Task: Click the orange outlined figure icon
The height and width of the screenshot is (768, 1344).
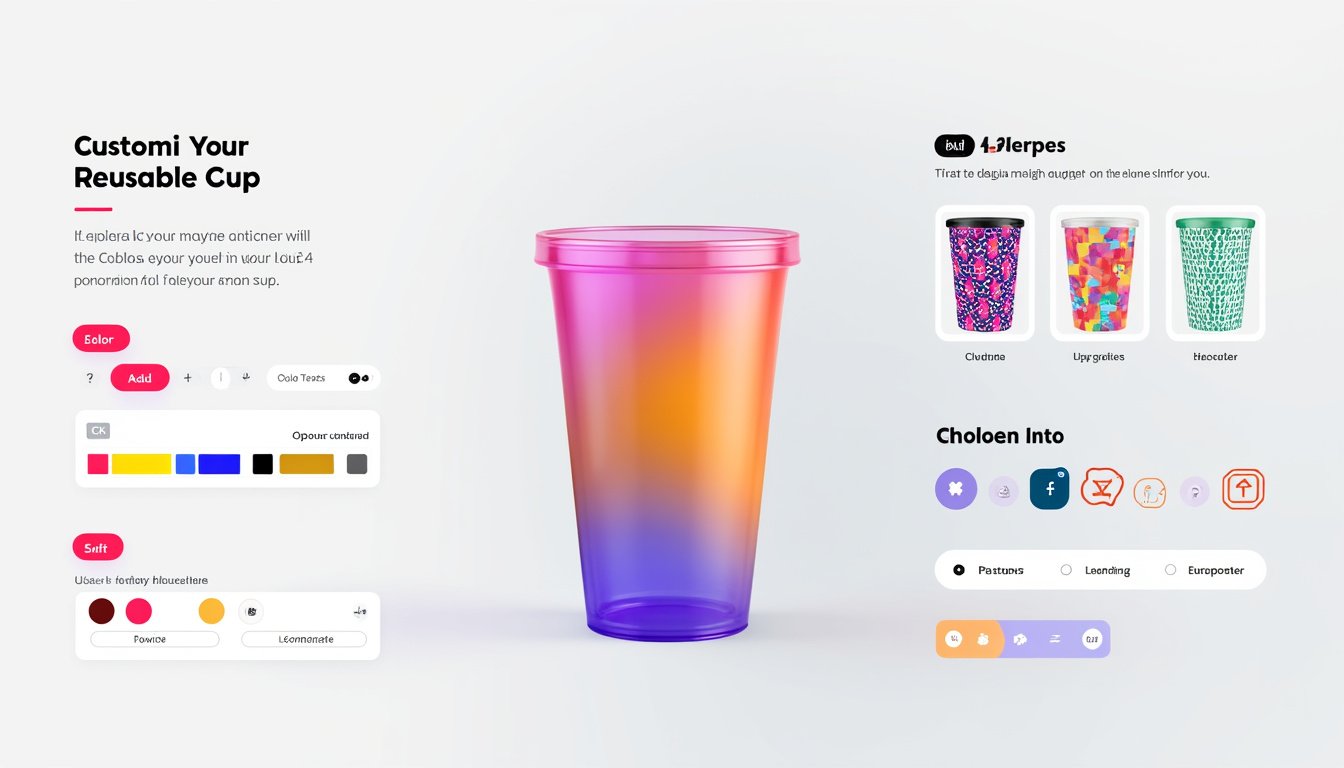Action: (x=1150, y=491)
